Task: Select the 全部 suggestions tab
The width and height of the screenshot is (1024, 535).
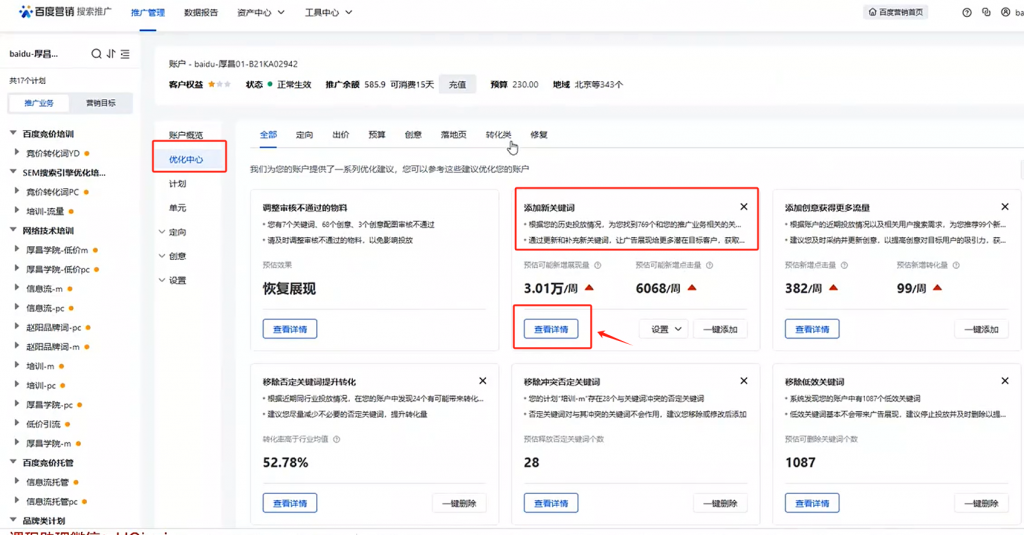Action: pyautogui.click(x=268, y=135)
